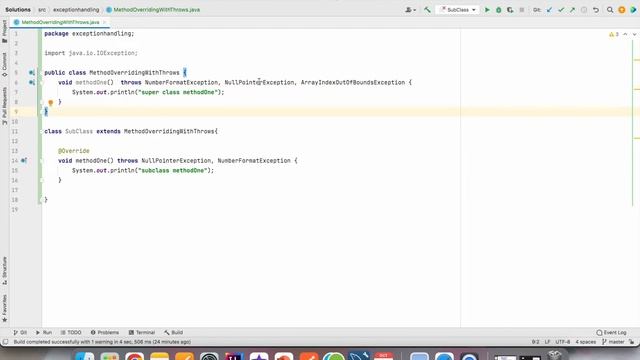
Task: Click the Rollback undo arrow icon
Action: pyautogui.click(x=596, y=10)
